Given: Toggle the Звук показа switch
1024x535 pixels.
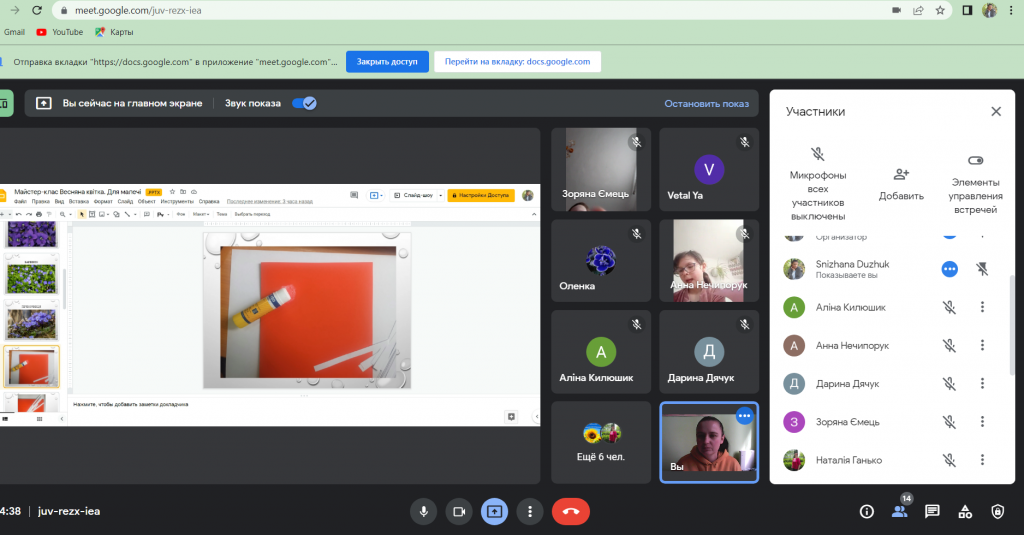Looking at the screenshot, I should point(304,103).
